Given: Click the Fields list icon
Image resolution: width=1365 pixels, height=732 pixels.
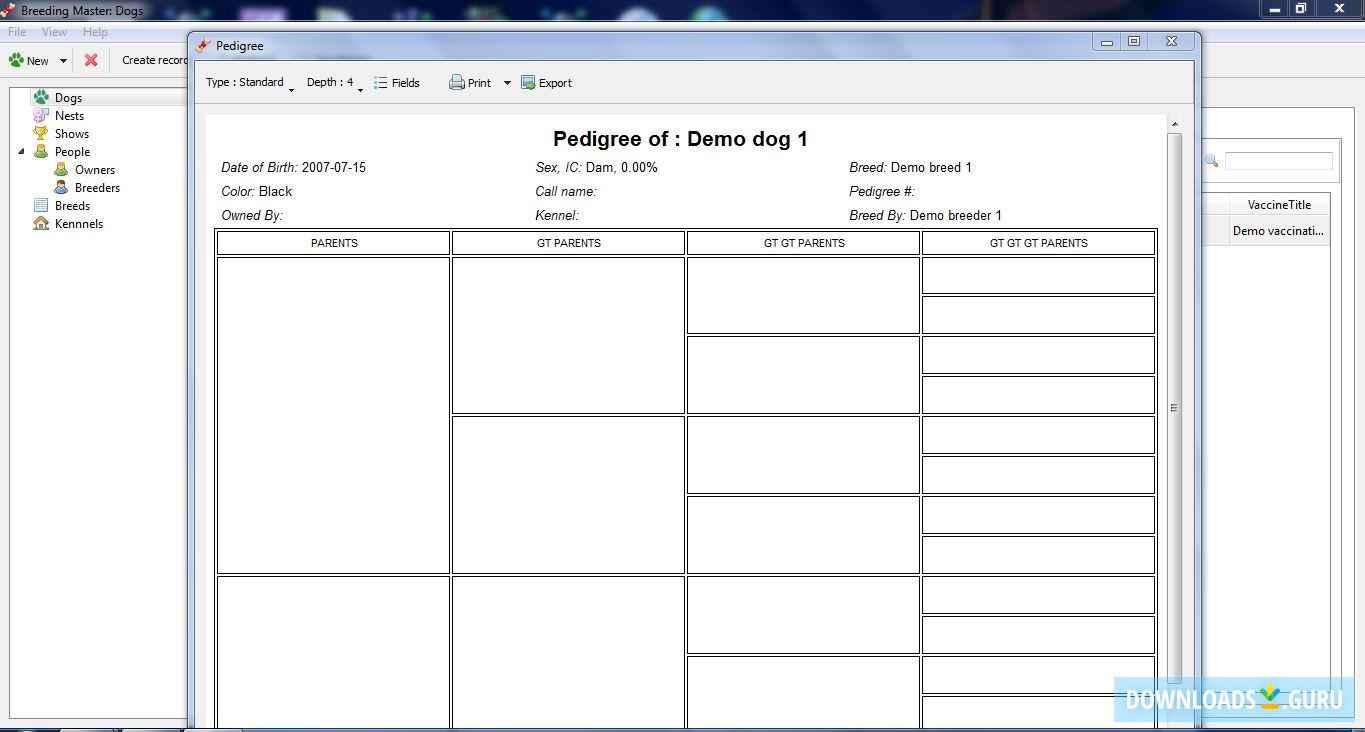Looking at the screenshot, I should (381, 83).
